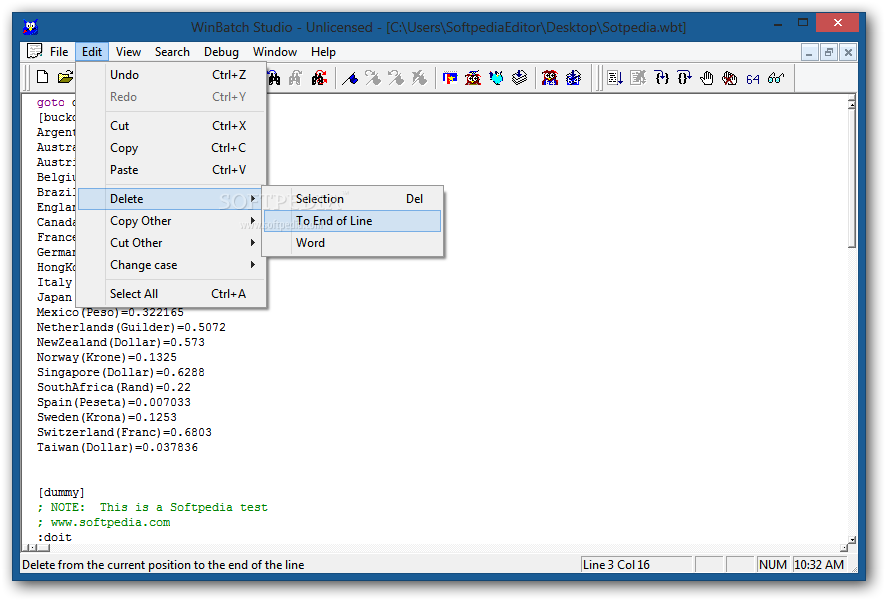Image resolution: width=886 pixels, height=601 pixels.
Task: Click the 10:32 AM status bar clock
Action: click(x=819, y=565)
